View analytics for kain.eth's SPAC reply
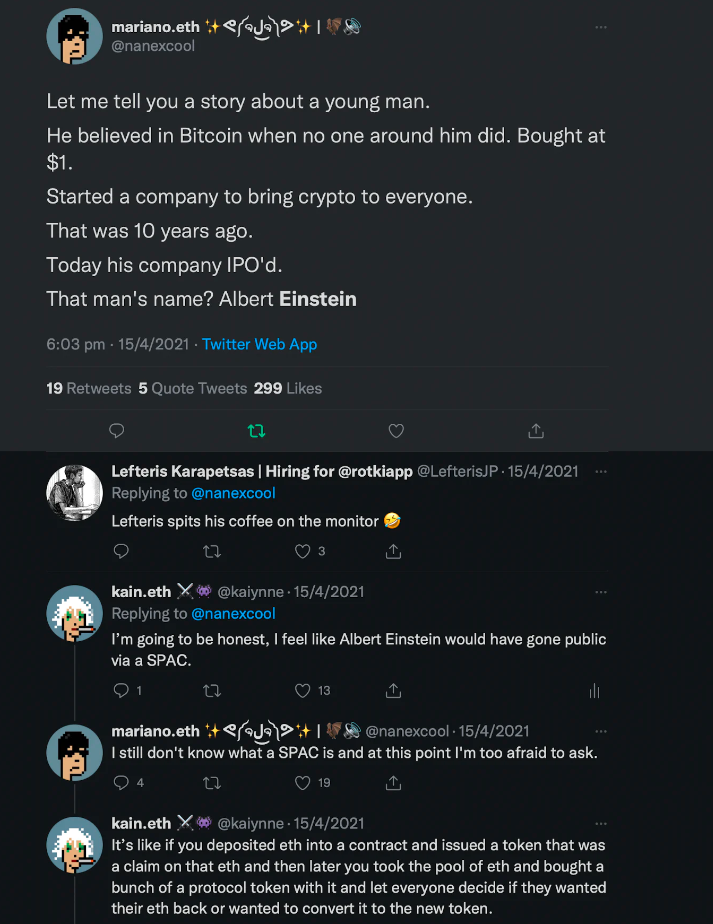The image size is (713, 924). 594,690
